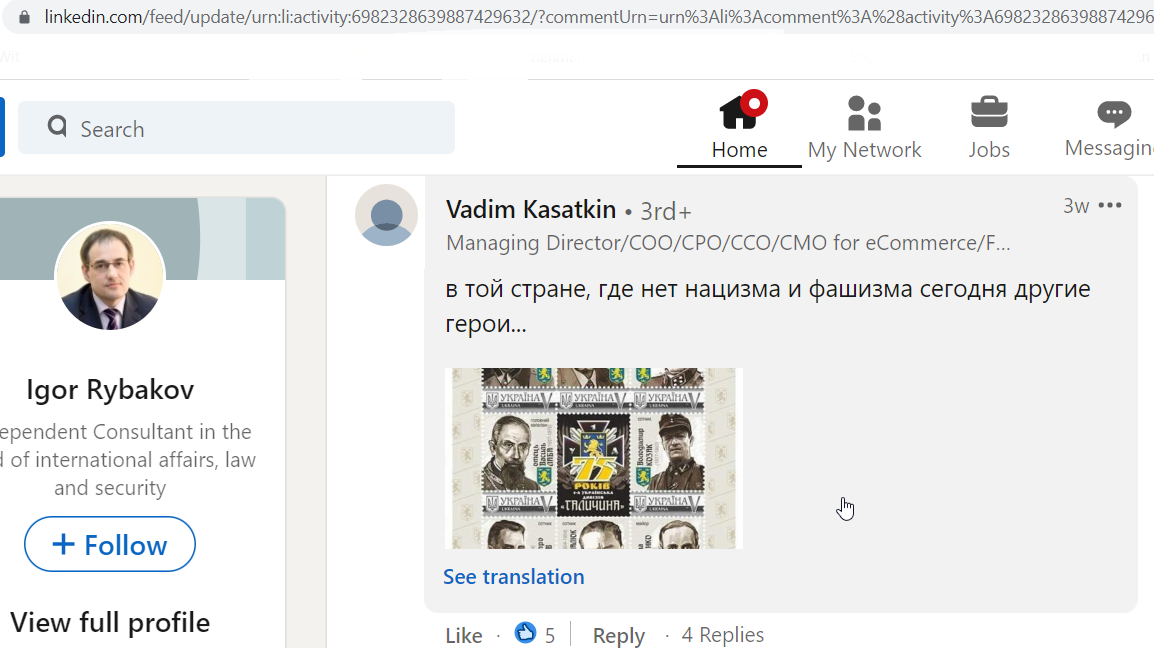Expand the 4 Replies thread
The width and height of the screenshot is (1154, 648).
(723, 635)
